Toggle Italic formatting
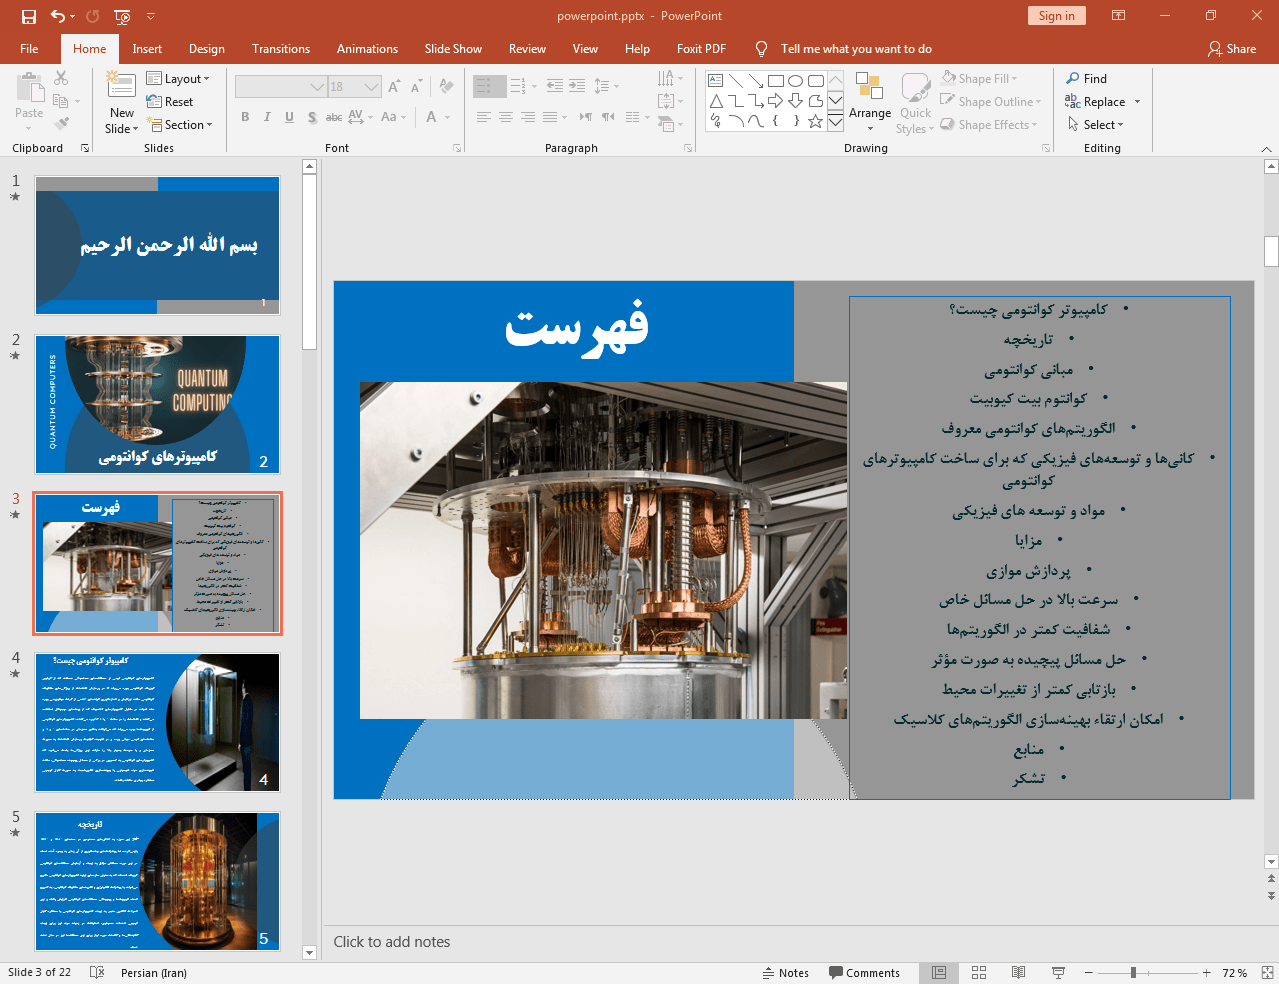1279x984 pixels. [267, 117]
